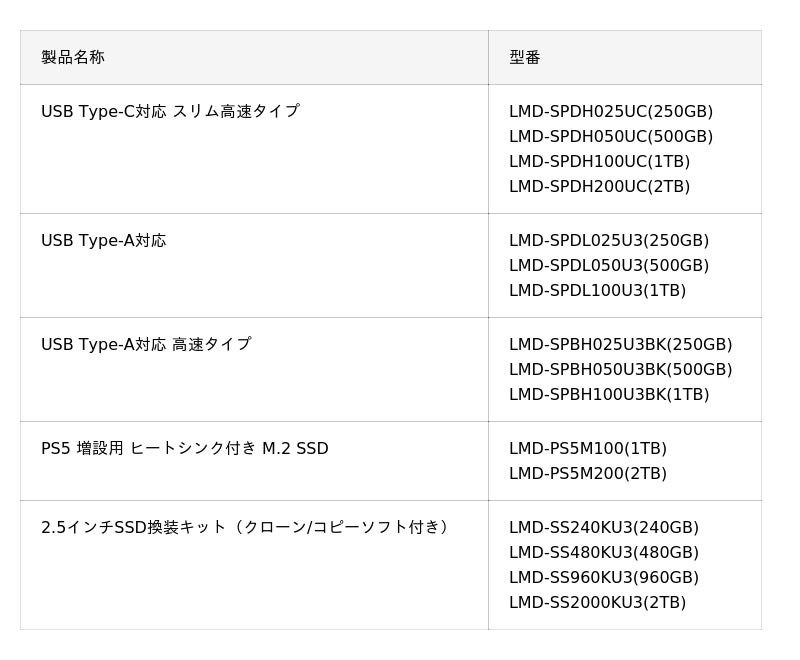This screenshot has height=660, width=800.
Task: Pick the LMD-SPDH200UC(2TB) model number
Action: click(x=599, y=186)
